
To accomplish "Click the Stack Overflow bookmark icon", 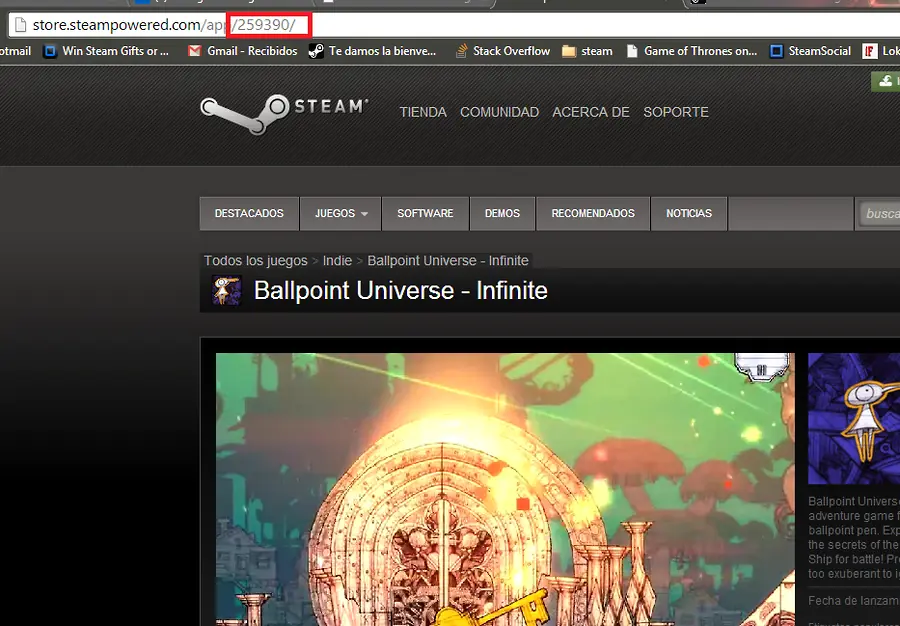I will [461, 51].
